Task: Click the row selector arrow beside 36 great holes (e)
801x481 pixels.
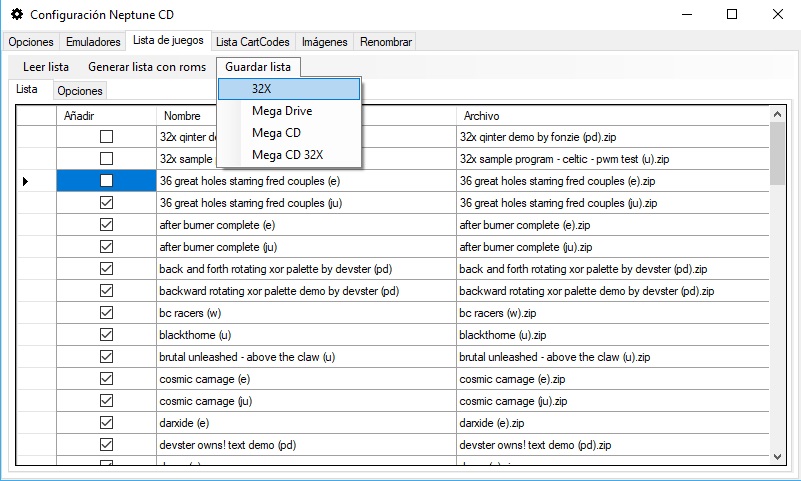Action: (x=25, y=181)
